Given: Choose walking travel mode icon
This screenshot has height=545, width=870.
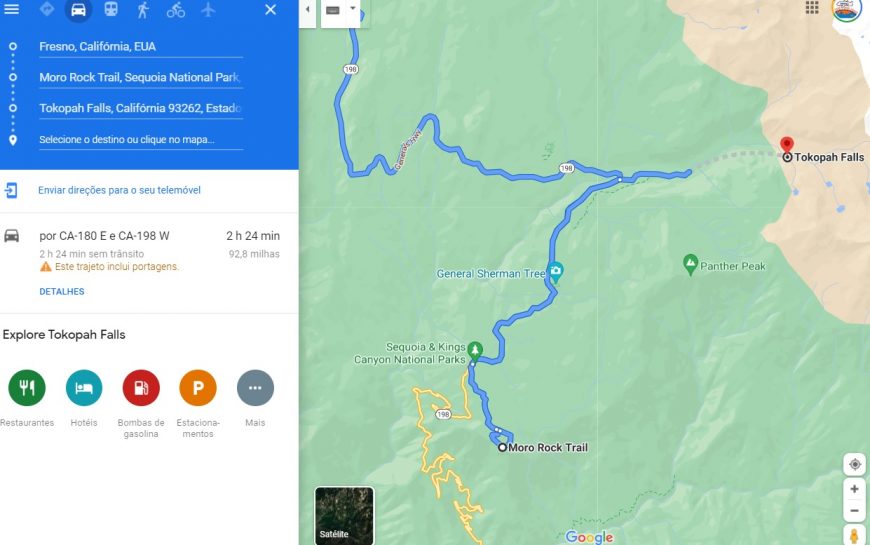Looking at the screenshot, I should click(143, 9).
